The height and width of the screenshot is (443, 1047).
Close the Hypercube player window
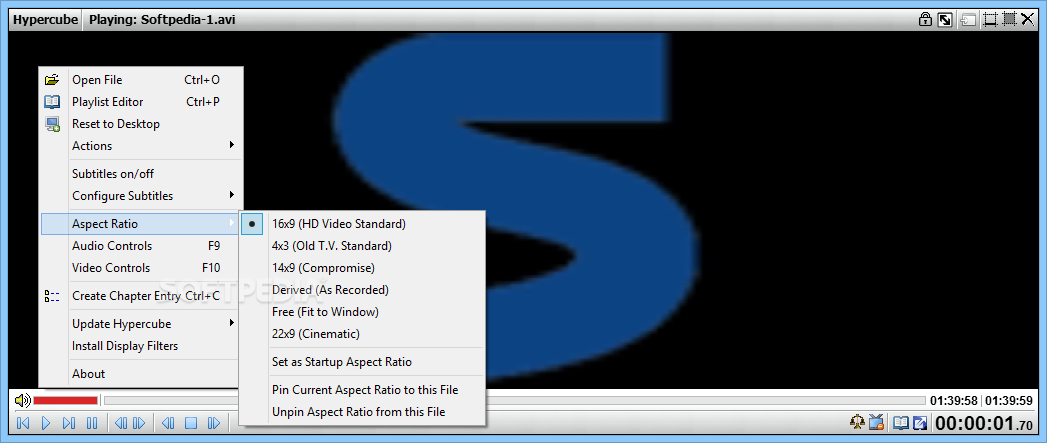(x=1028, y=19)
